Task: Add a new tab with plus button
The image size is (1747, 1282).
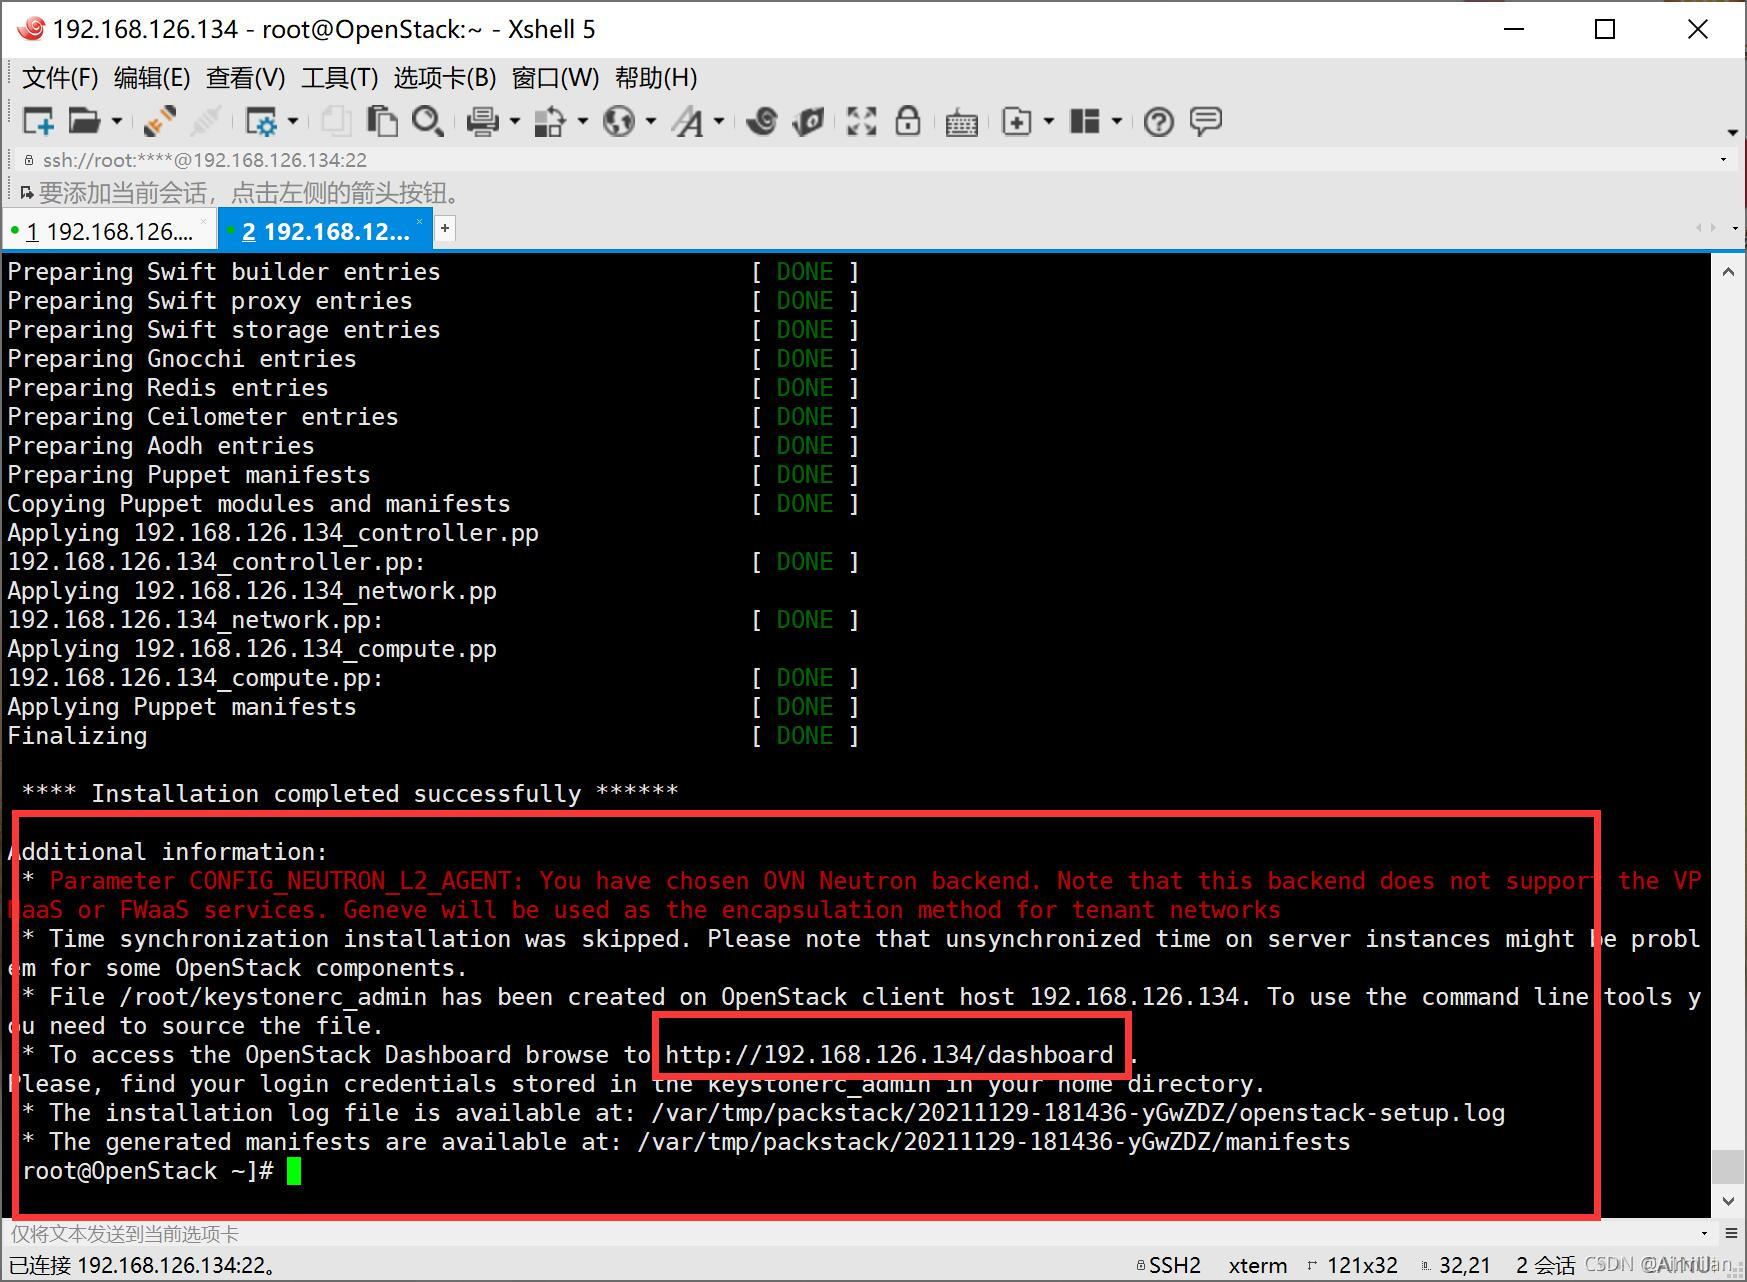Action: click(445, 229)
